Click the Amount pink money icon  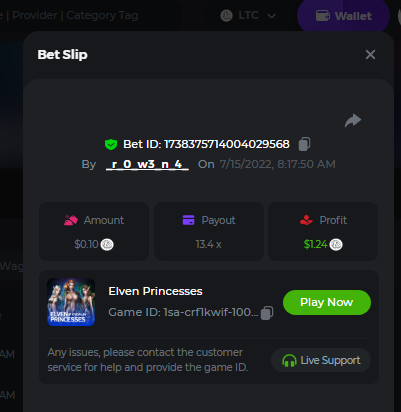tap(71, 220)
